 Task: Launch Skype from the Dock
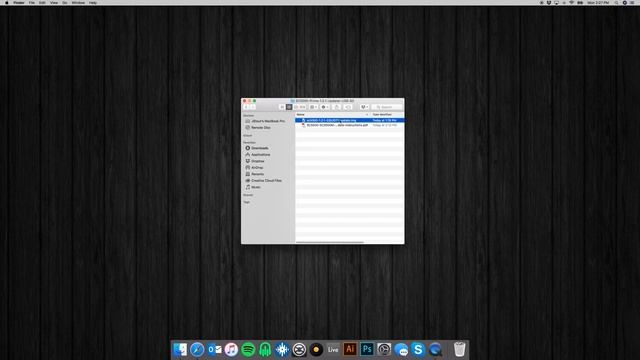coord(418,350)
